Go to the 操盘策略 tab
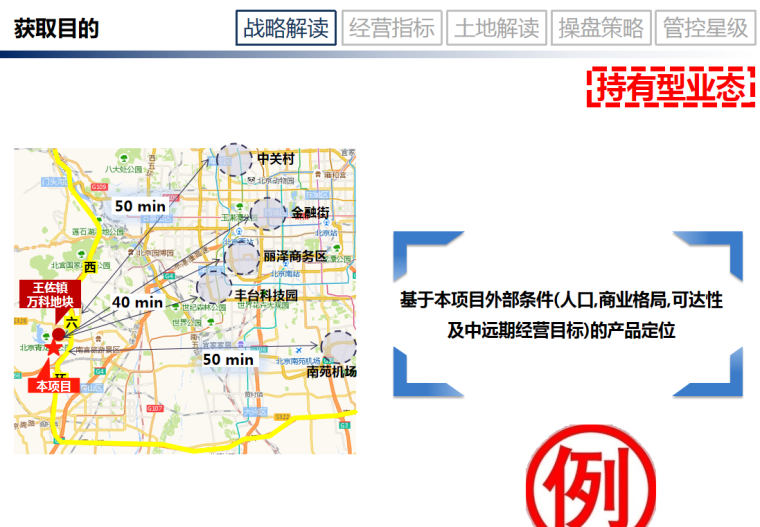760x527 pixels. pos(600,28)
